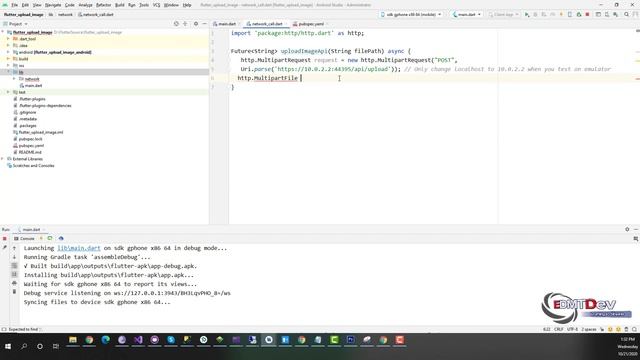The image size is (640, 360).
Task: Open Project panel settings gear
Action: pos(196,24)
